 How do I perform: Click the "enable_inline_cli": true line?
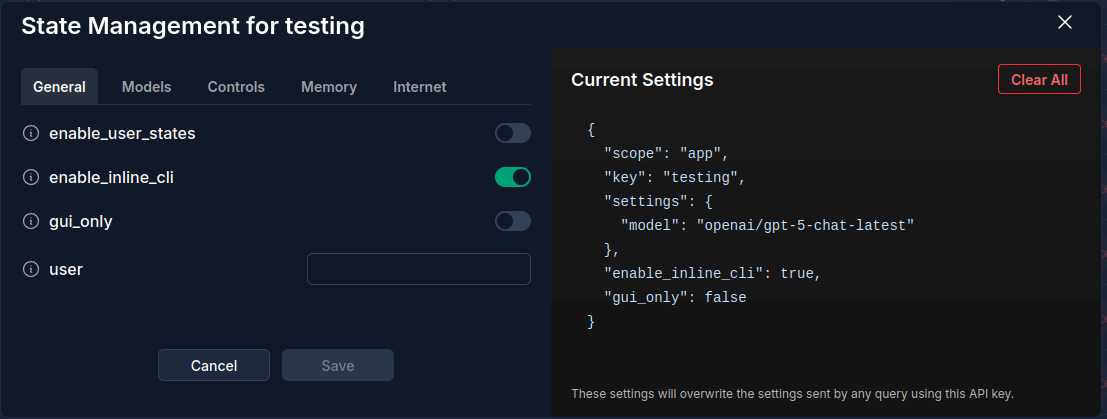tap(712, 273)
